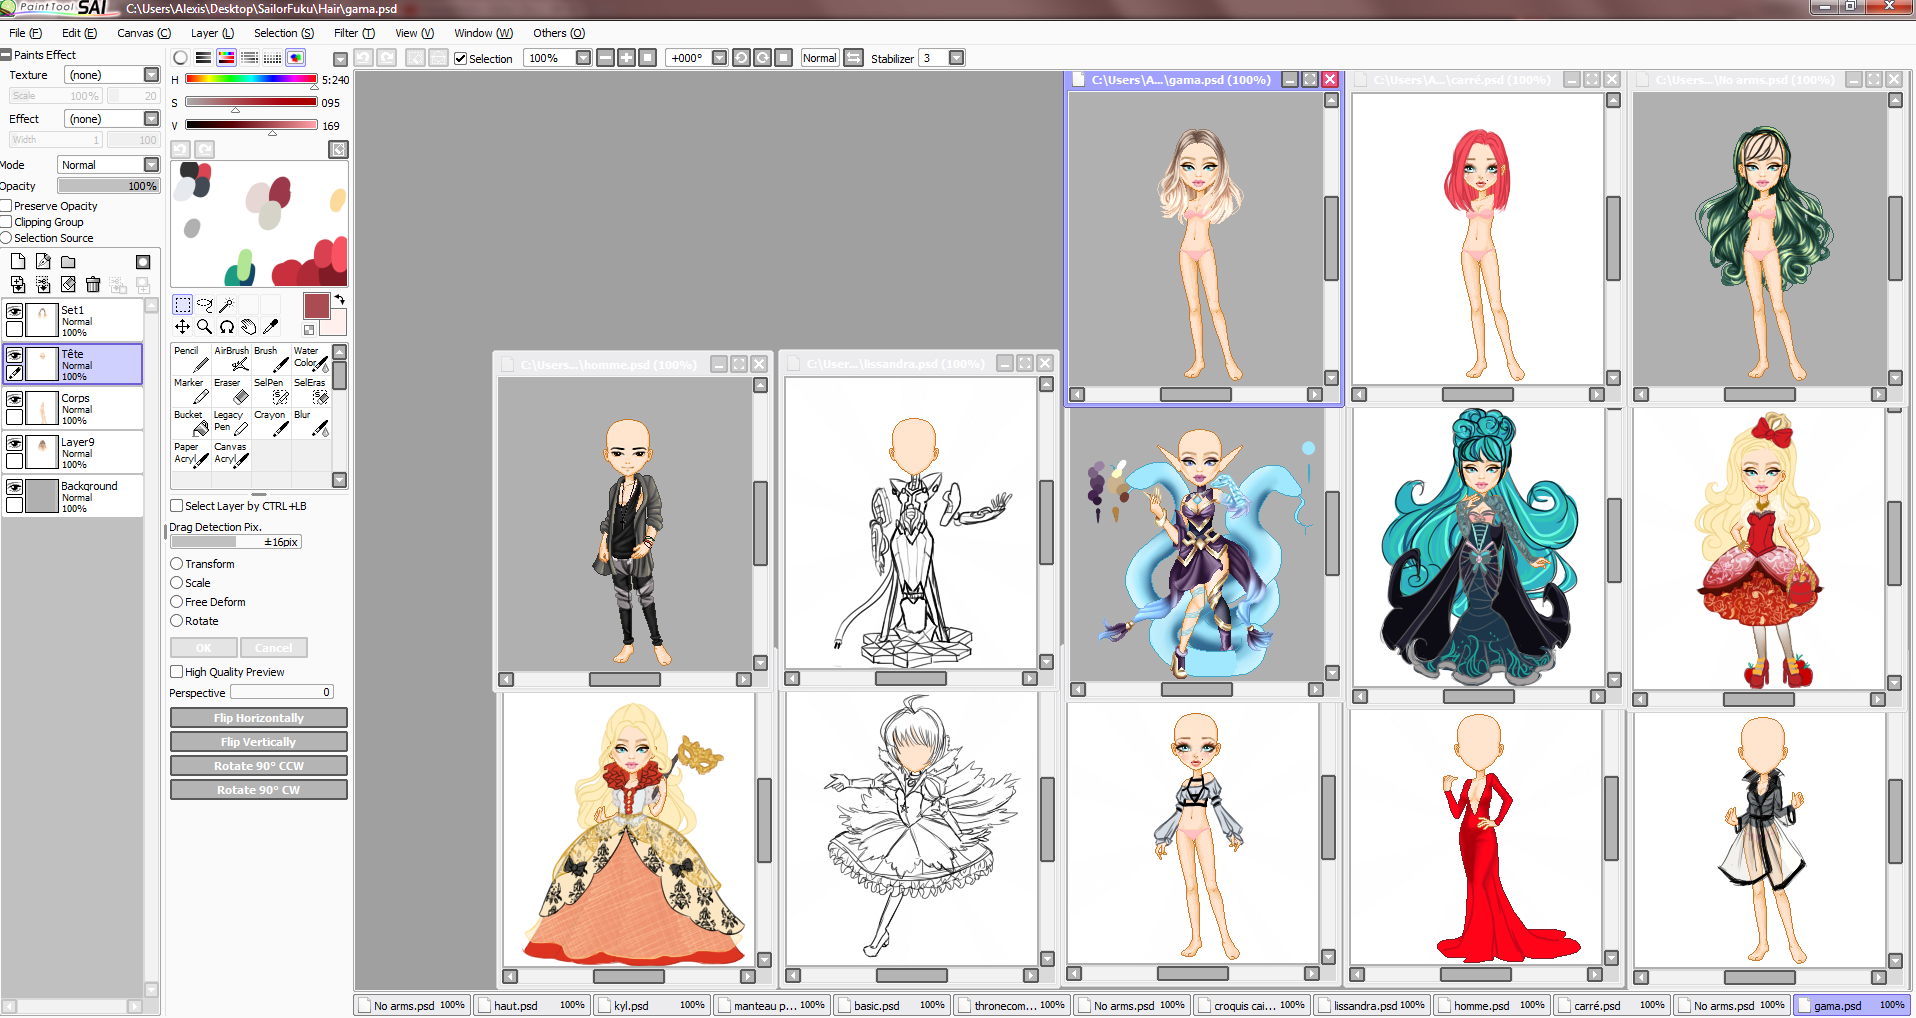Select the rectangular Selection tool
The width and height of the screenshot is (1916, 1018).
(182, 304)
